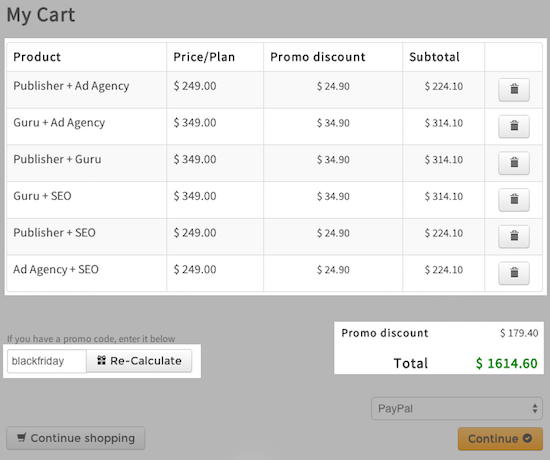Select the Publisher + Ad Agency product name
The image size is (550, 460).
[x=71, y=86]
